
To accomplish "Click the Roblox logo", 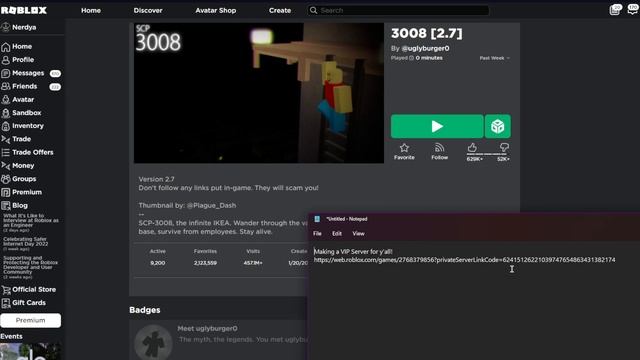I will (x=24, y=10).
